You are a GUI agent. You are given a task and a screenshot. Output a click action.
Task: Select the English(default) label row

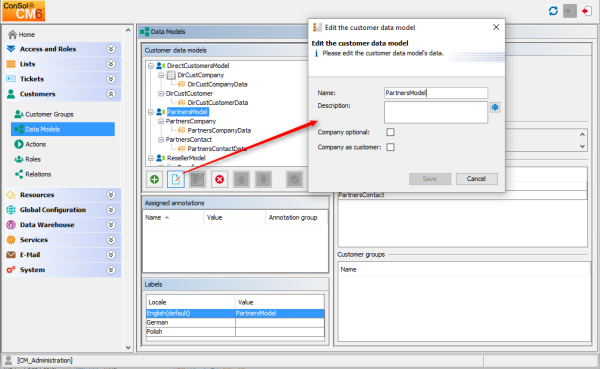235,313
